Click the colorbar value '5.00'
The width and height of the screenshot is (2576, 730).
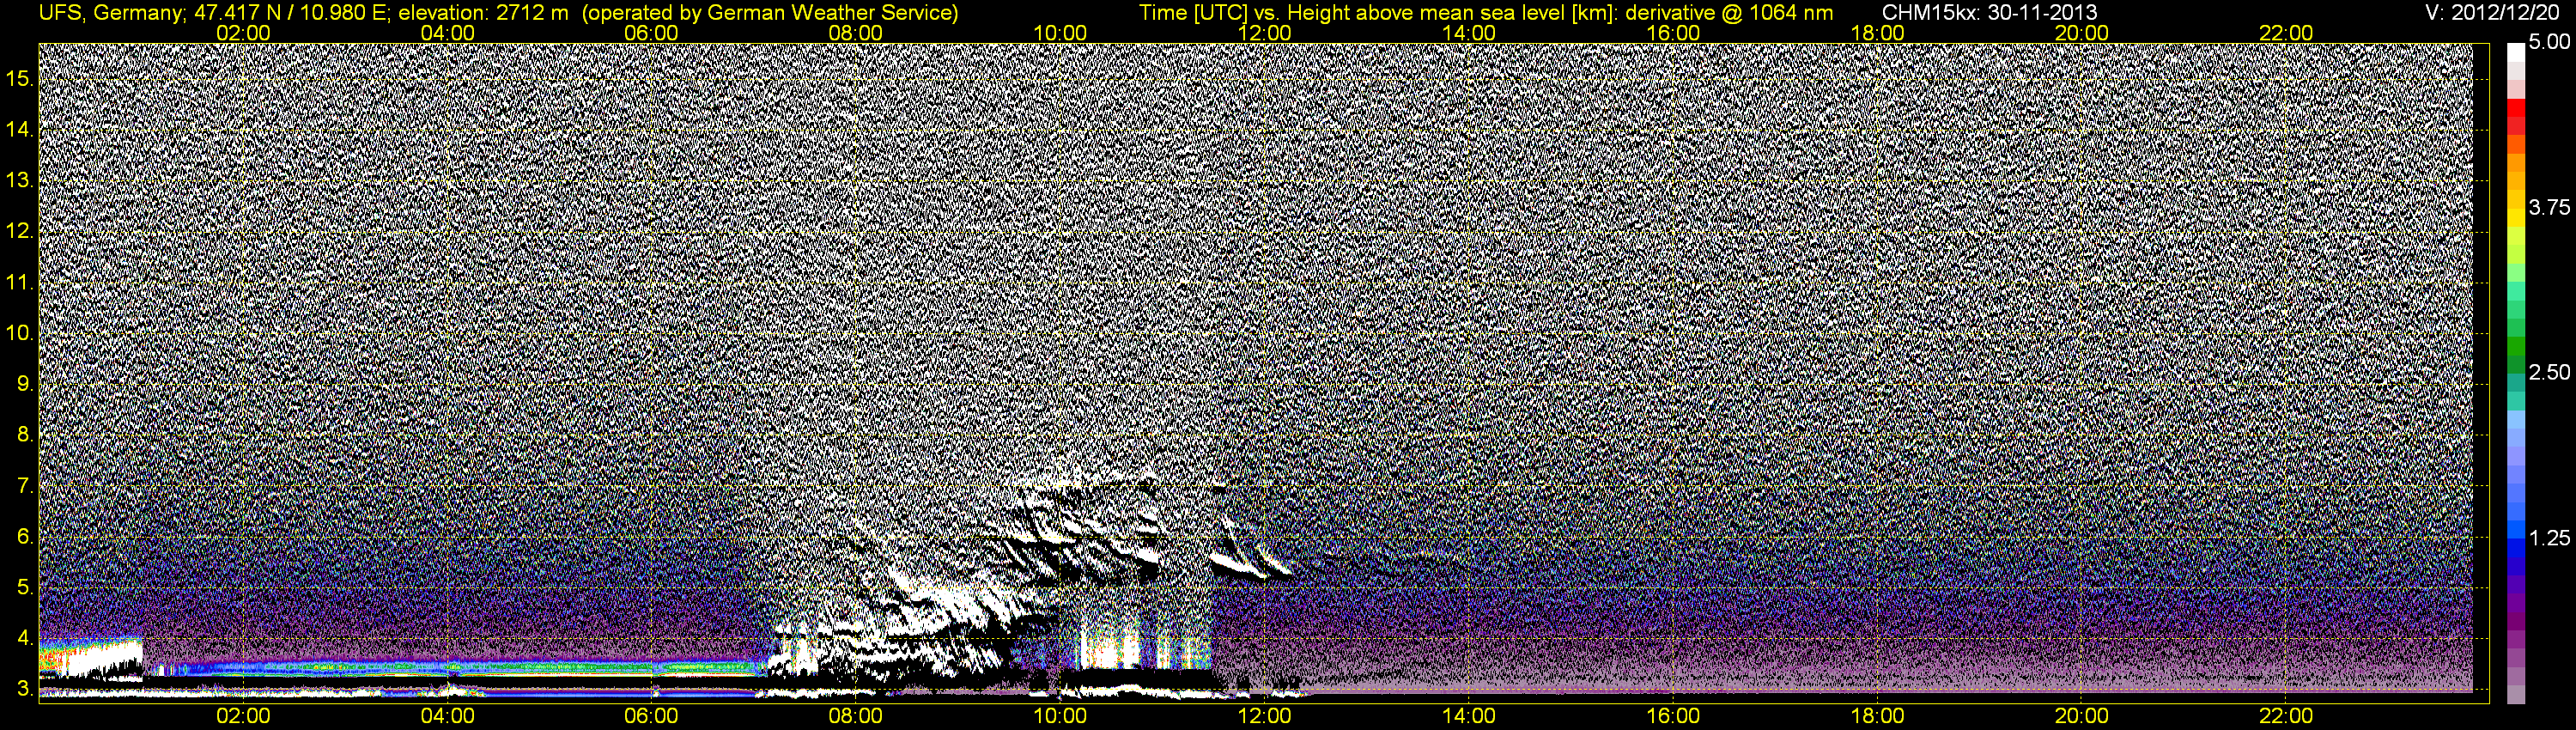2549,43
